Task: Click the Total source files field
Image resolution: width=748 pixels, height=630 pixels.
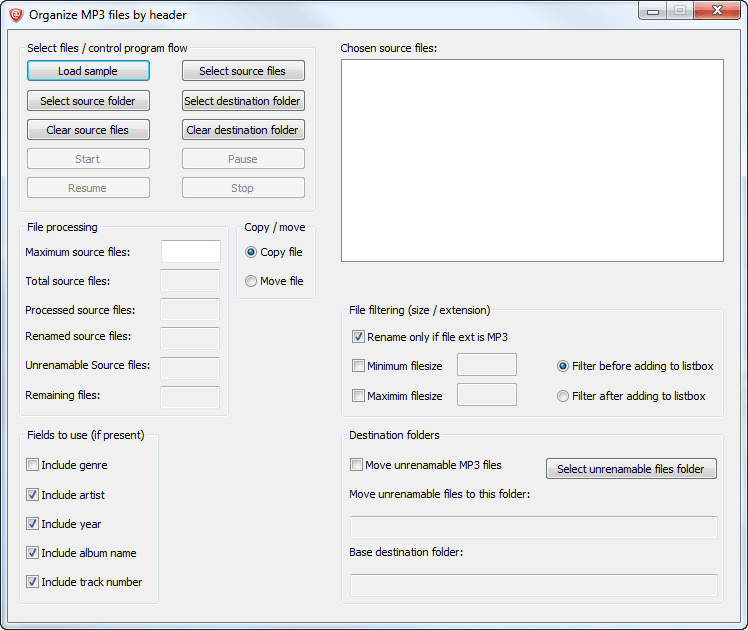Action: [x=190, y=280]
